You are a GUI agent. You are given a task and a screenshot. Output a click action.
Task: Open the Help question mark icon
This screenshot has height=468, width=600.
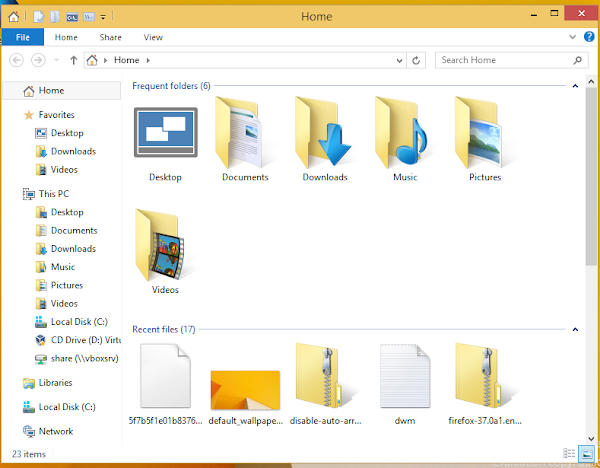tap(589, 37)
